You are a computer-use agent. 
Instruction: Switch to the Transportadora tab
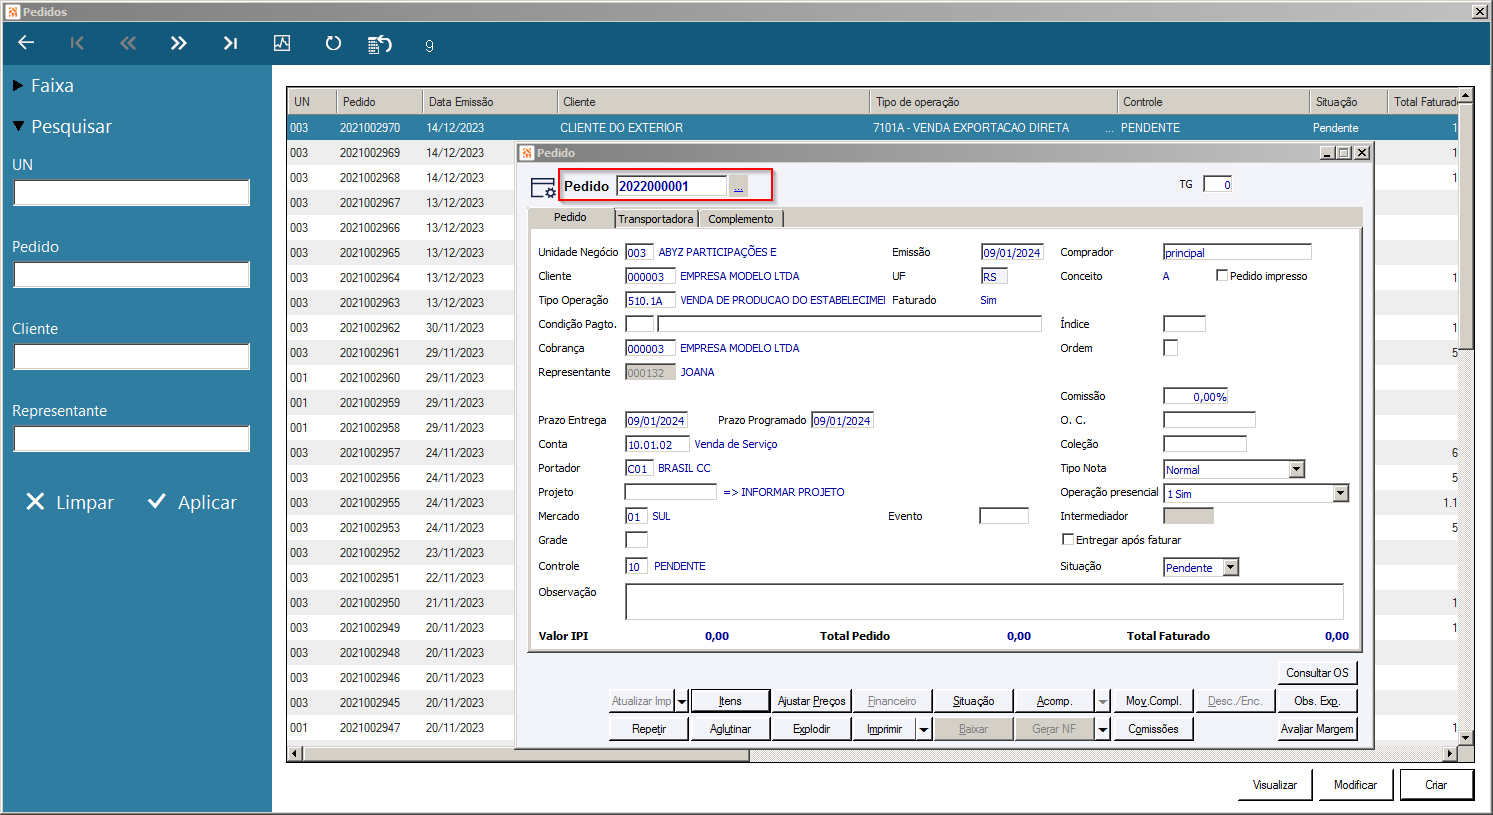(x=655, y=219)
